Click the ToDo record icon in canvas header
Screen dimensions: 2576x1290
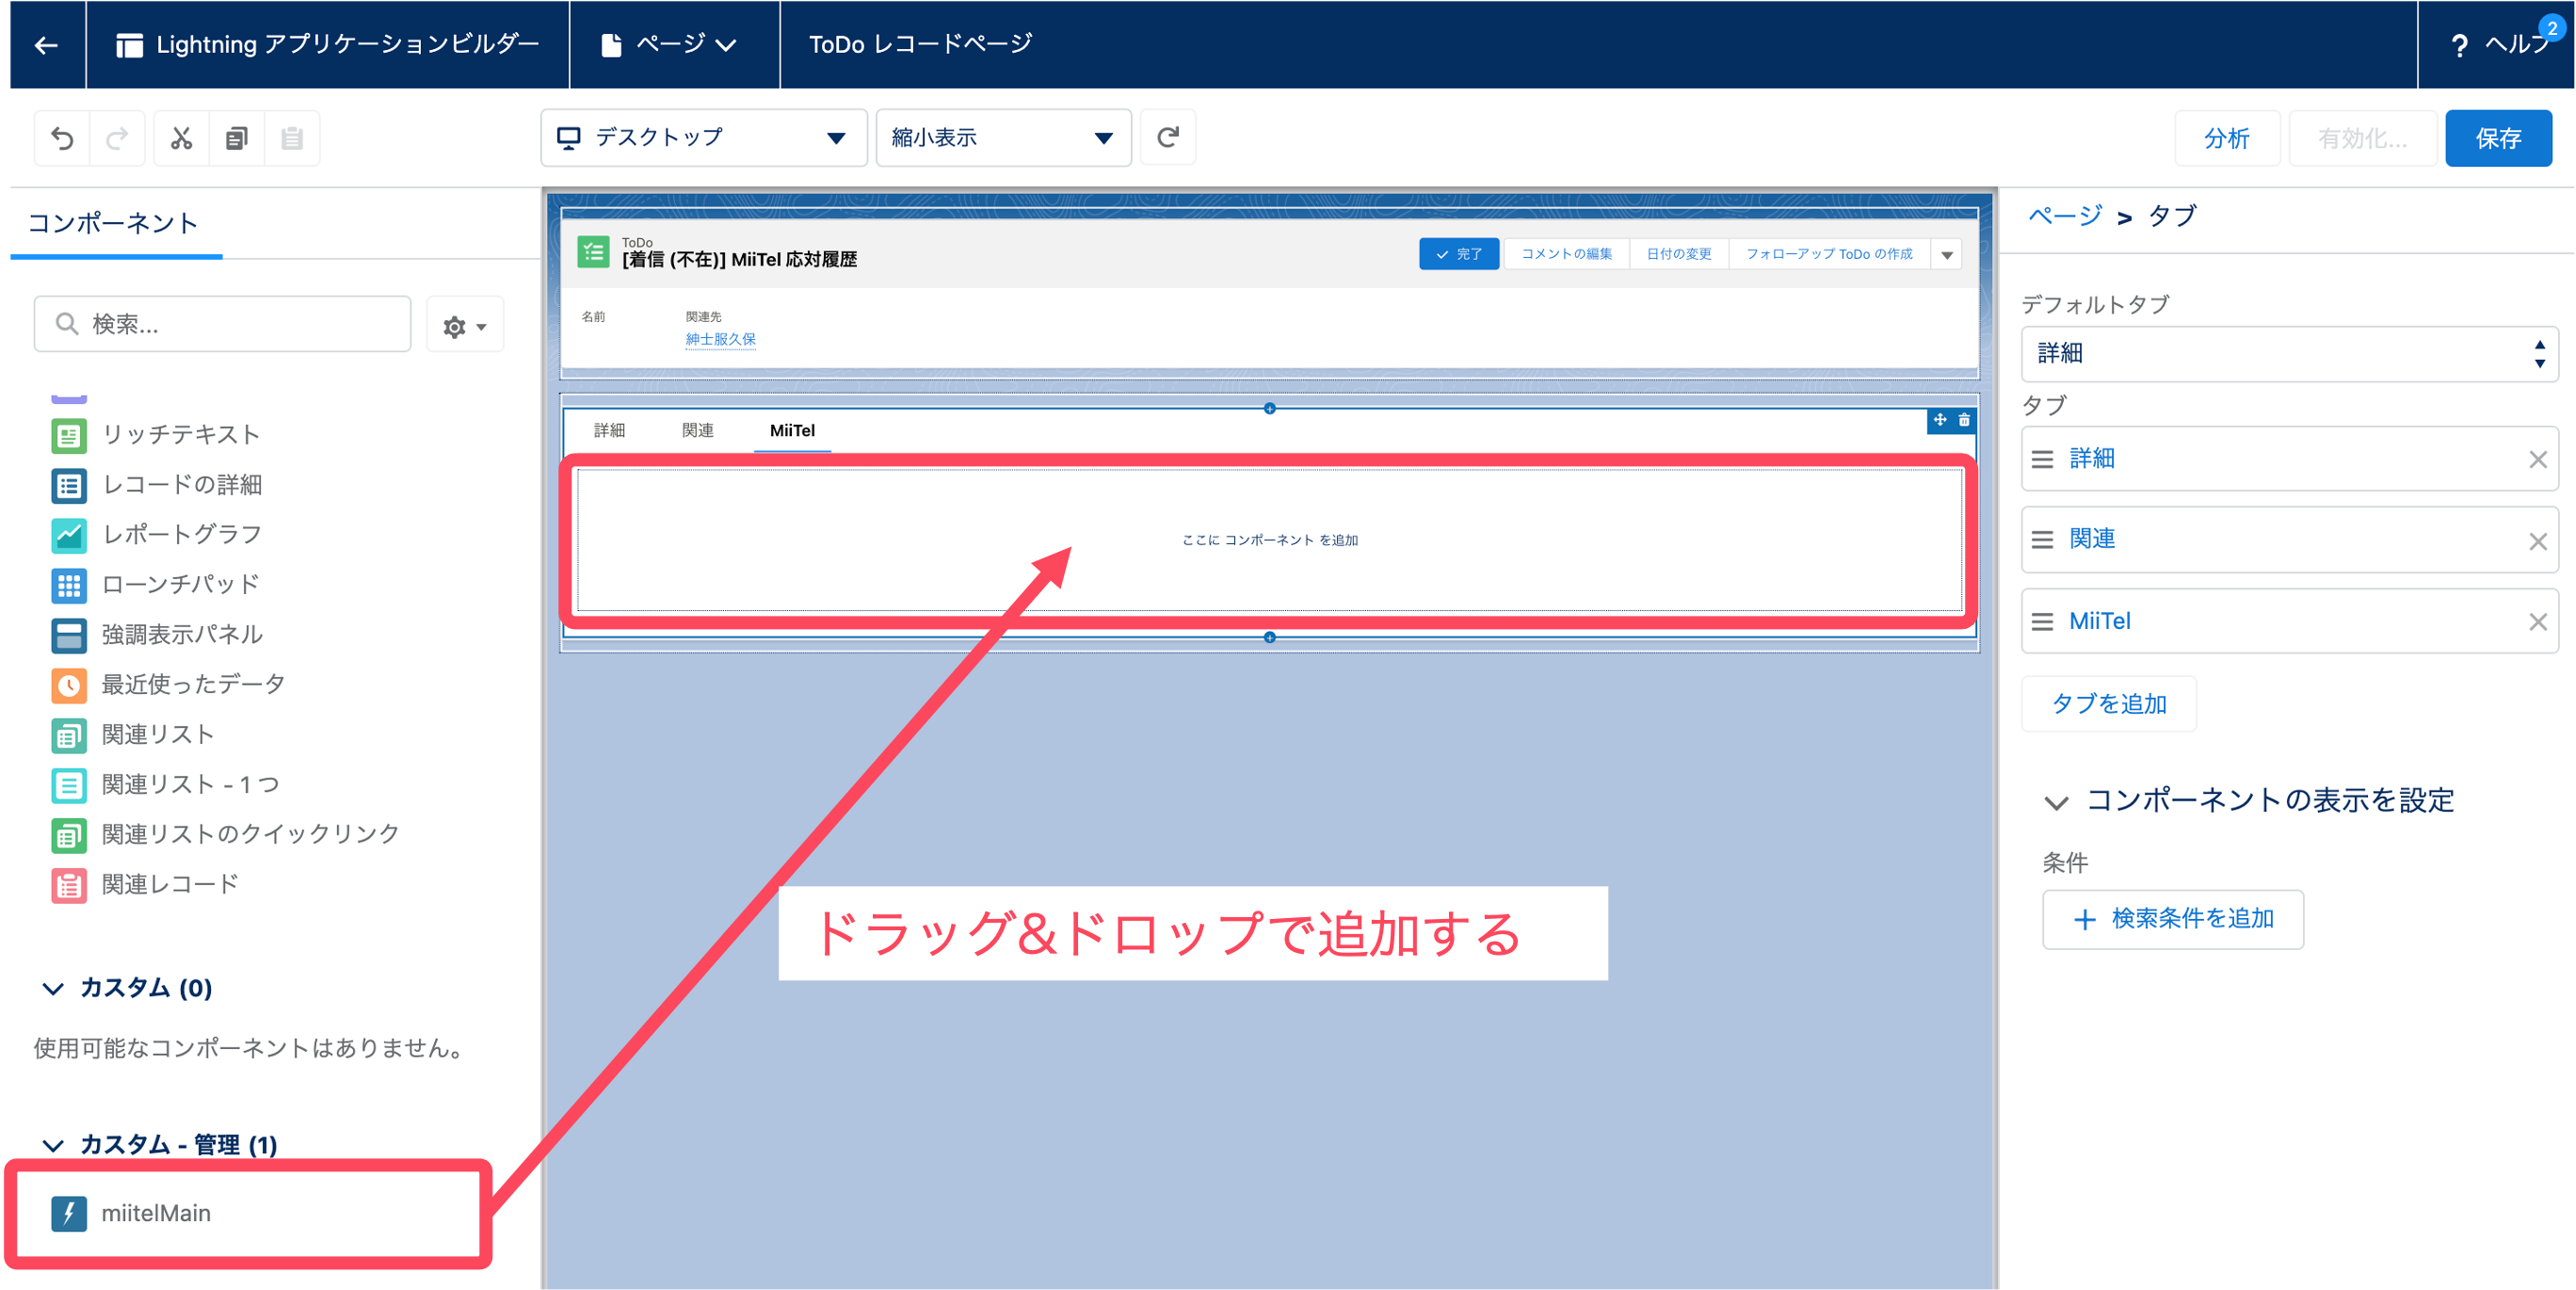click(x=593, y=252)
